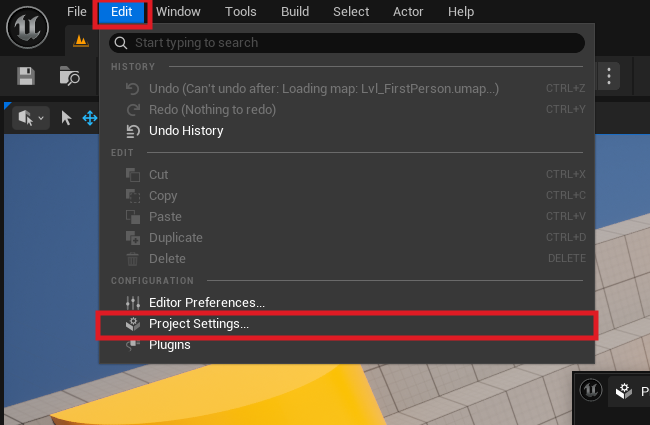Click the three-dot toolbar options button
650x425 pixels.
[609, 76]
